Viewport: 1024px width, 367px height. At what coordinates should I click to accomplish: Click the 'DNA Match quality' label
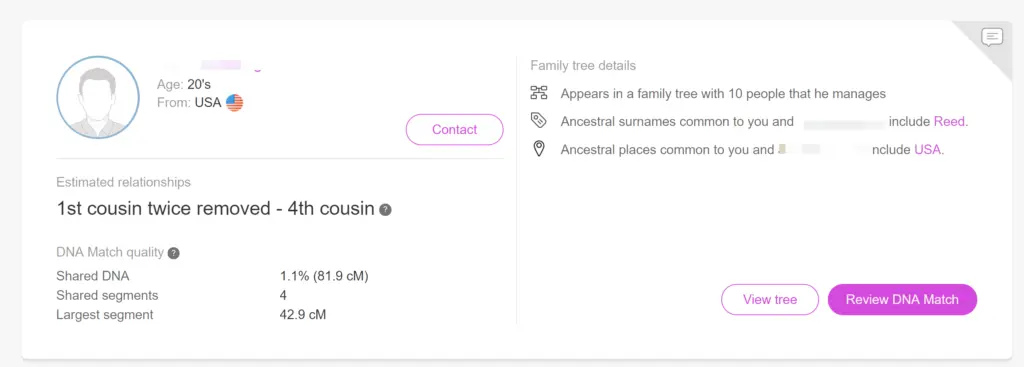tap(110, 253)
